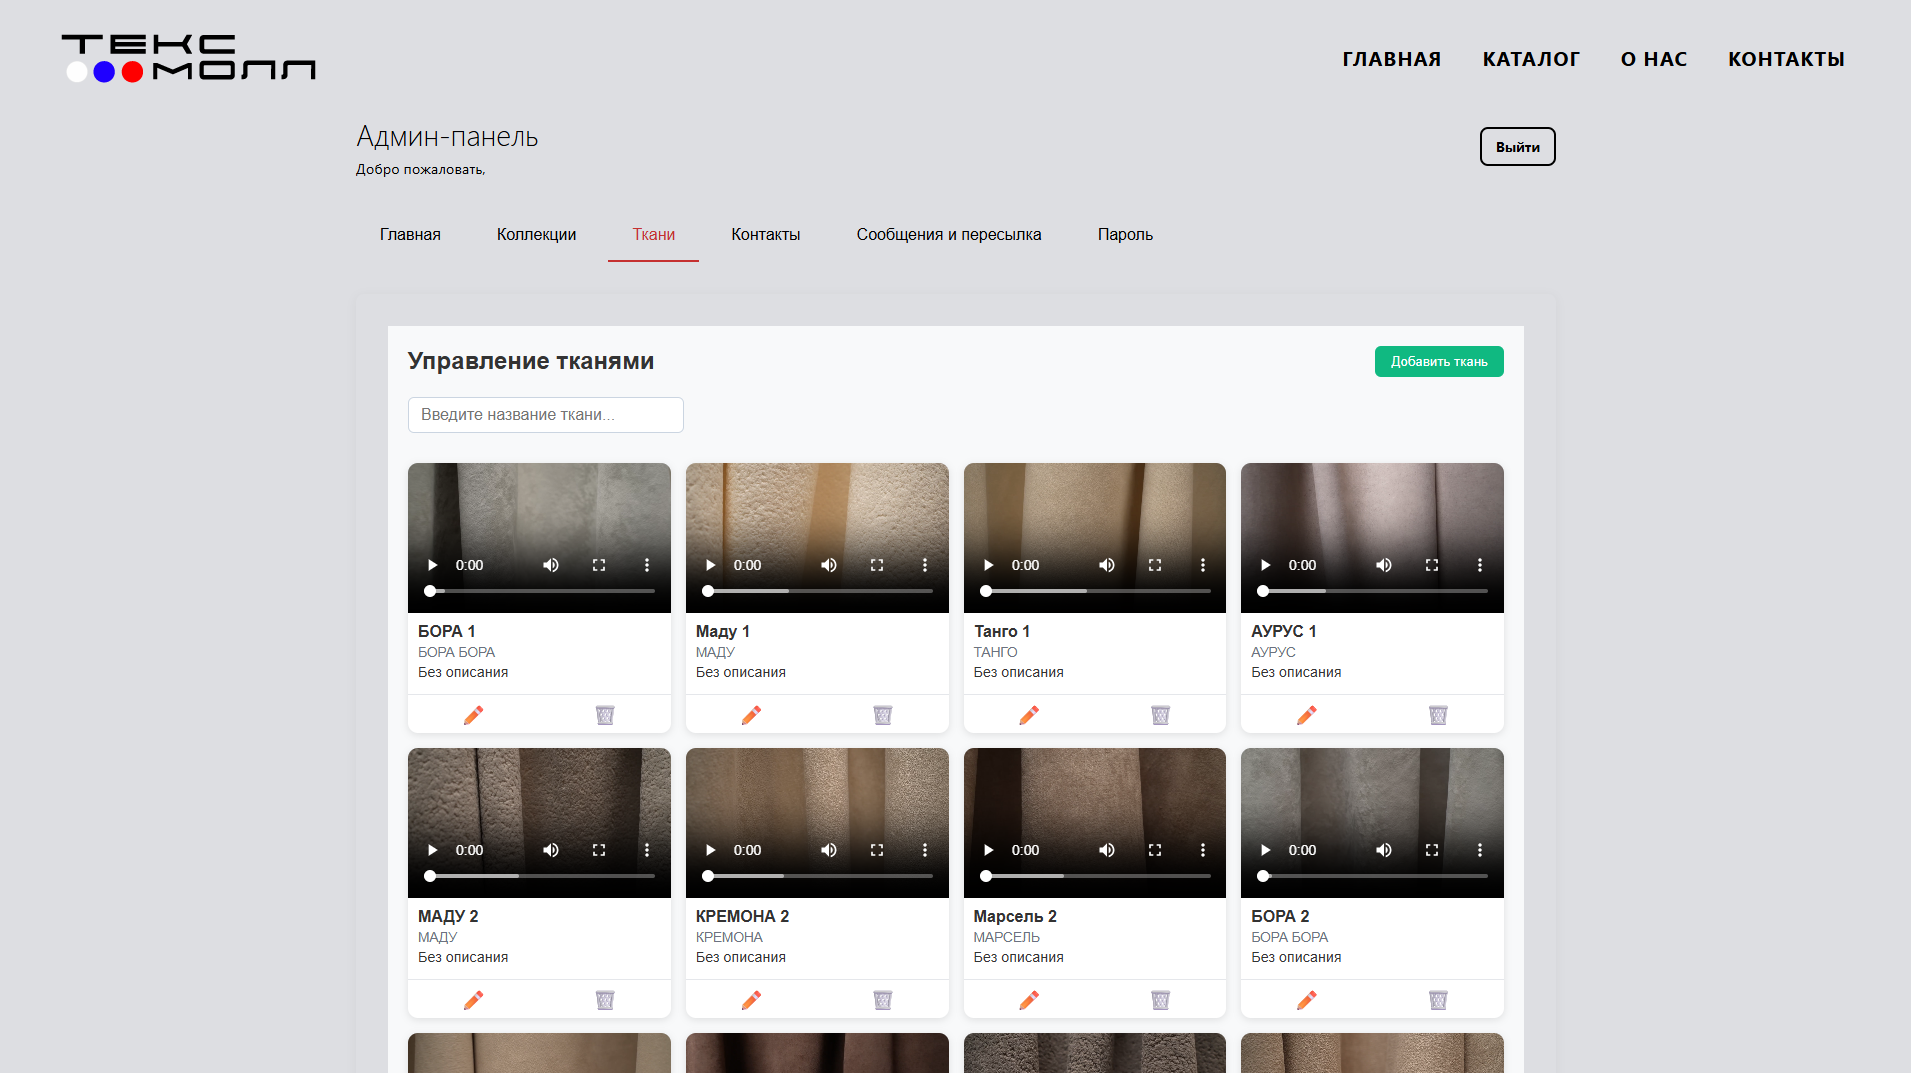Delete the Марсель 2 fabric via trash icon
Viewport: 1911px width, 1073px height.
[x=1161, y=1000]
